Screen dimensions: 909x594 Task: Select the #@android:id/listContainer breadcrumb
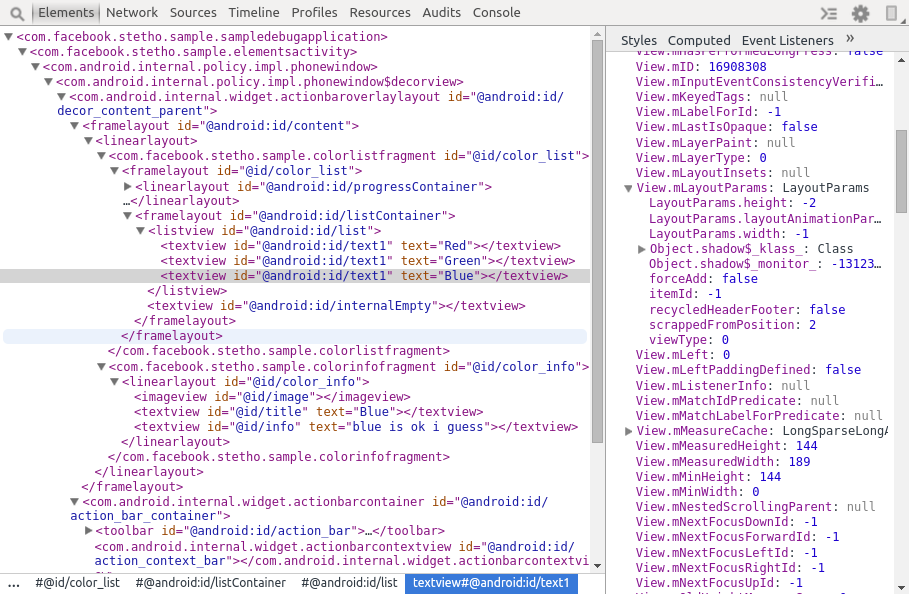click(x=210, y=583)
